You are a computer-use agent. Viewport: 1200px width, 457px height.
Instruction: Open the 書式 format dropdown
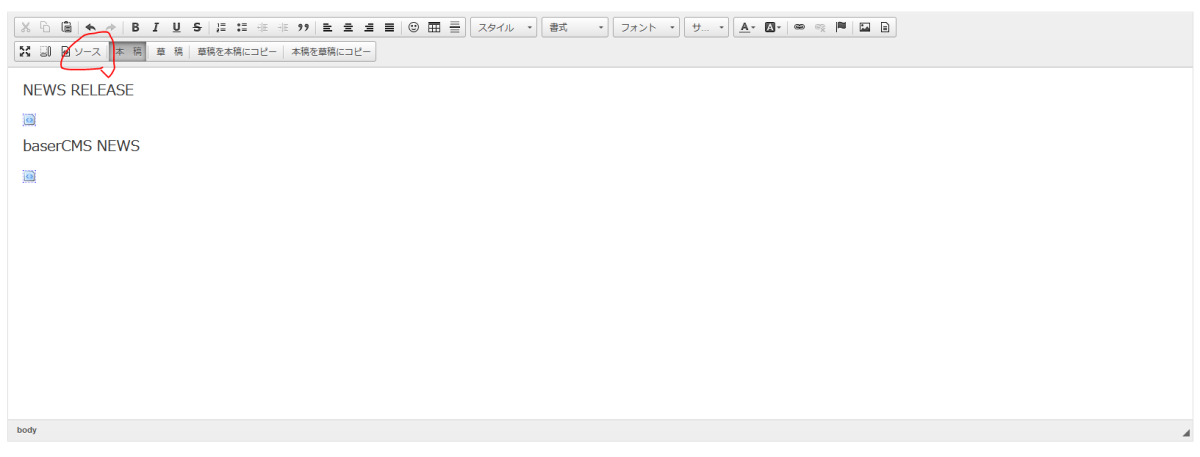point(574,28)
